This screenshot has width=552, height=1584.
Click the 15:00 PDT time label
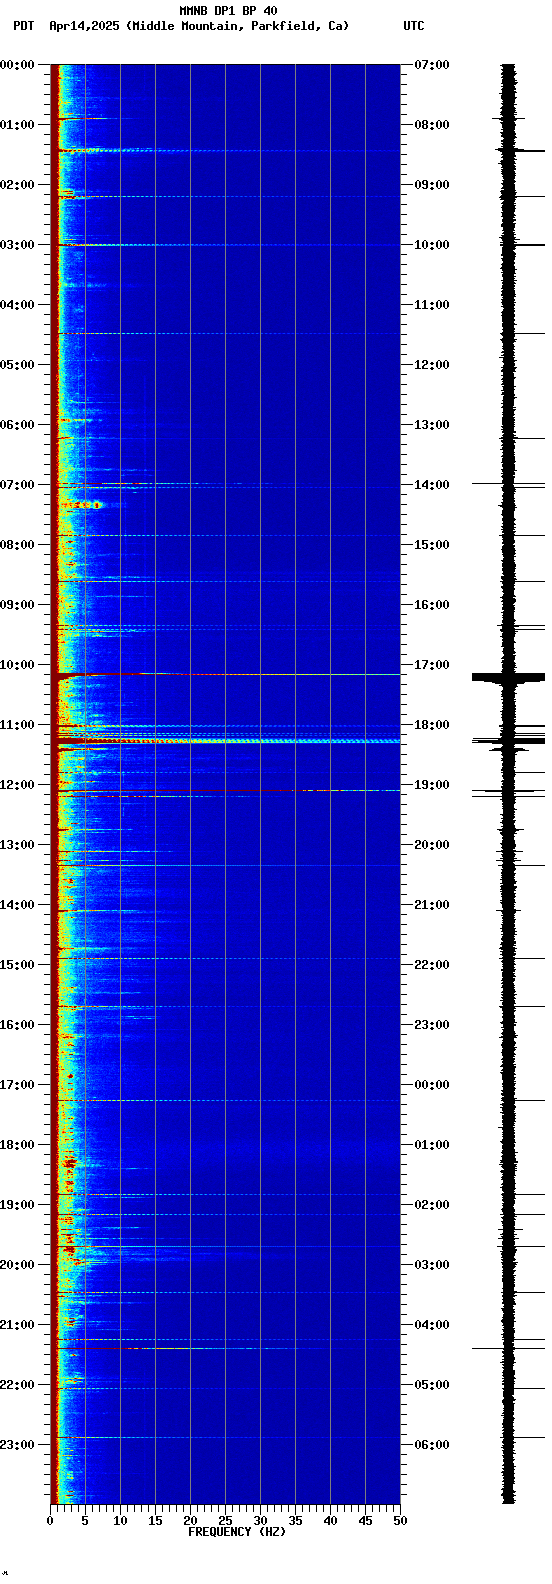click(18, 965)
